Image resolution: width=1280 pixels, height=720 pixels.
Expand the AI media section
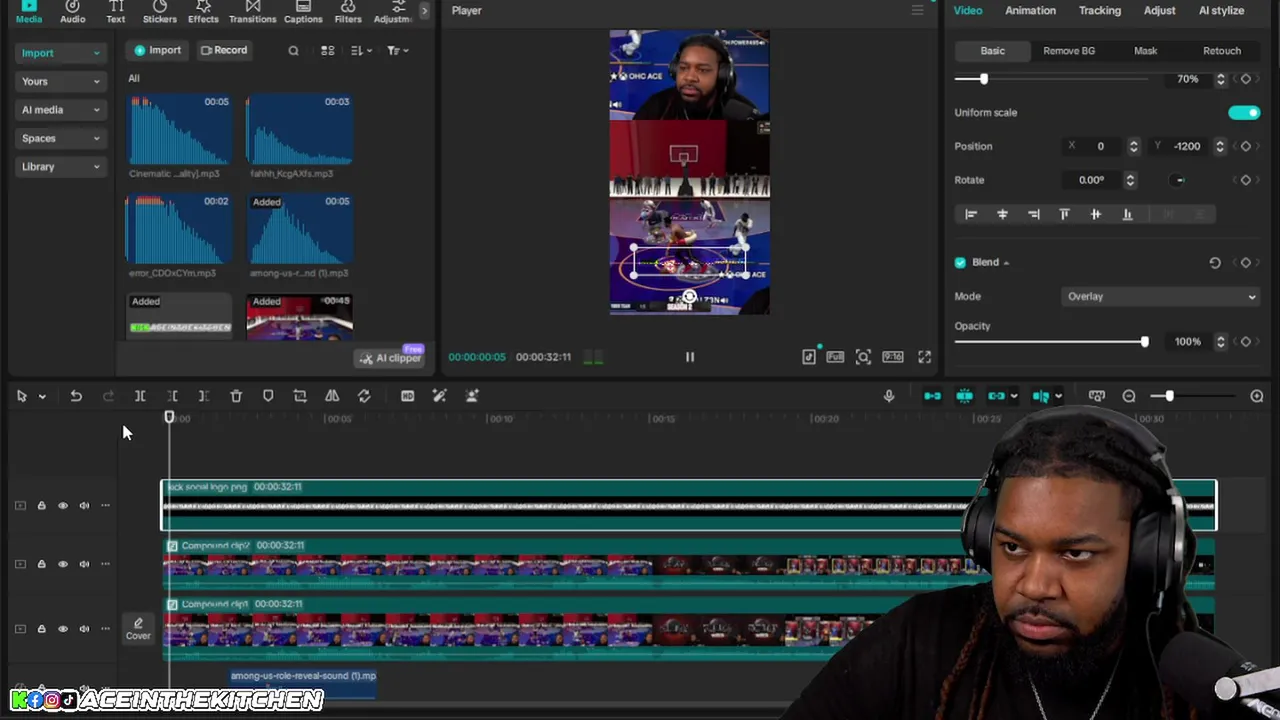tap(61, 110)
